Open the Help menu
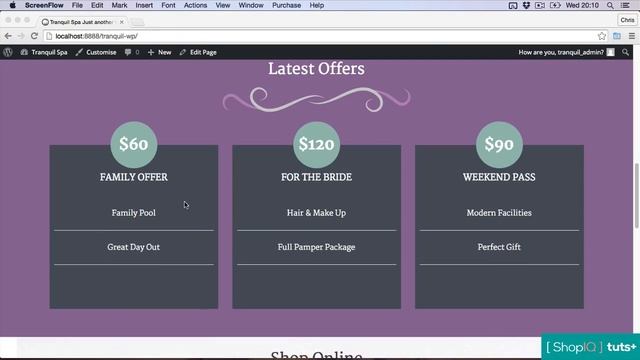The width and height of the screenshot is (640, 360). tap(316, 5)
